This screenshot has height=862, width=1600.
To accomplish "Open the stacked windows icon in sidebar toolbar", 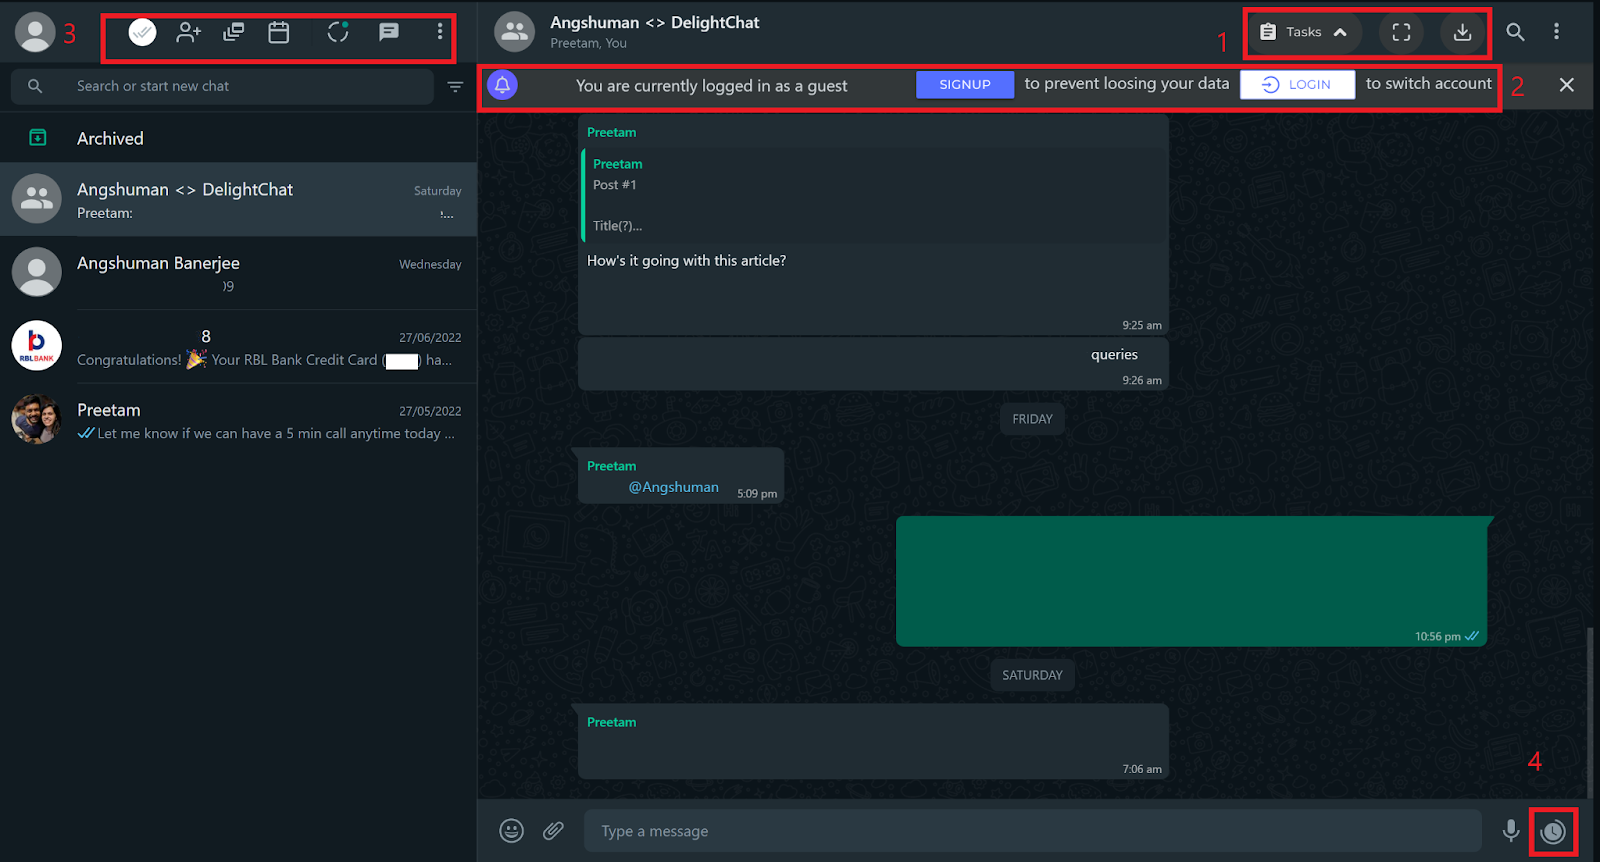I will [234, 33].
